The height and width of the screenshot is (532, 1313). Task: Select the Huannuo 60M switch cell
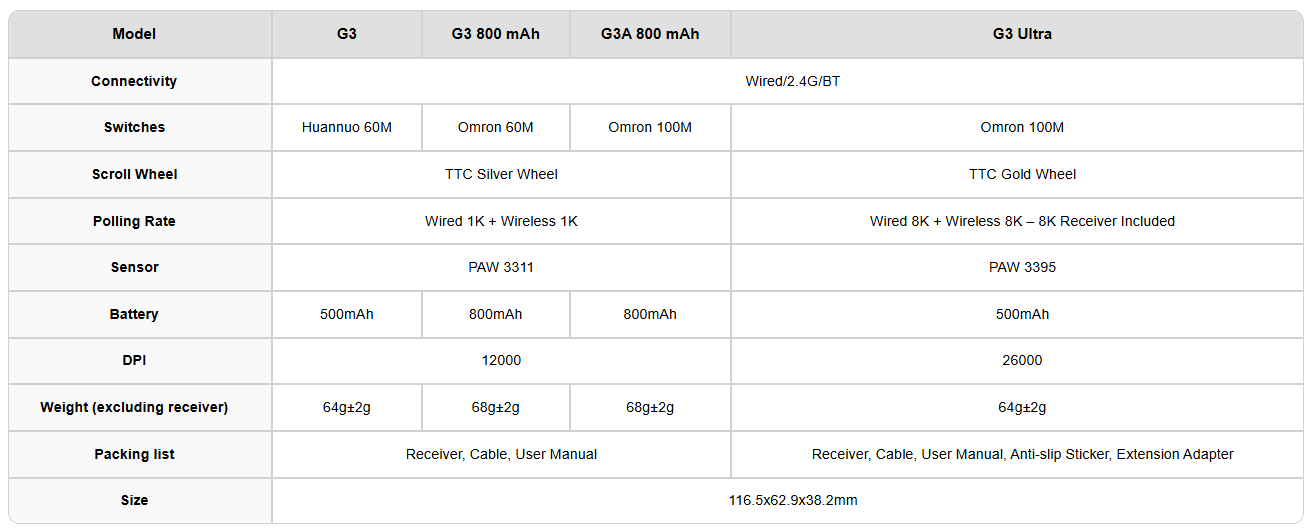coord(347,127)
